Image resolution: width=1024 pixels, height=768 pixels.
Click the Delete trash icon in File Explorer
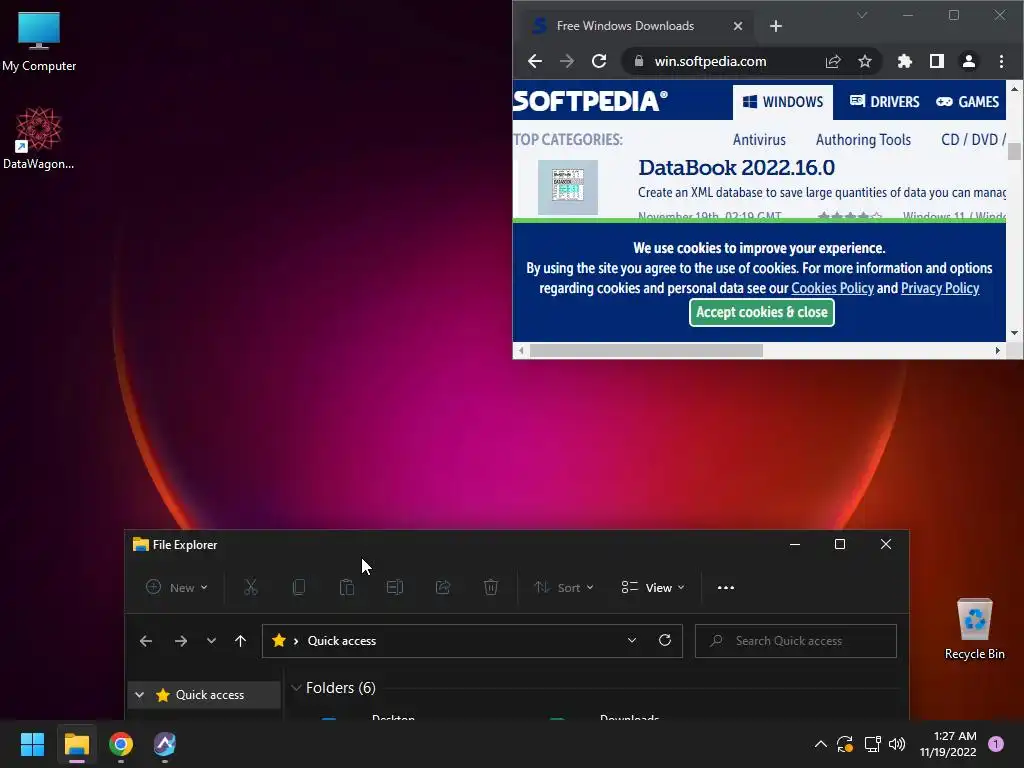(490, 588)
